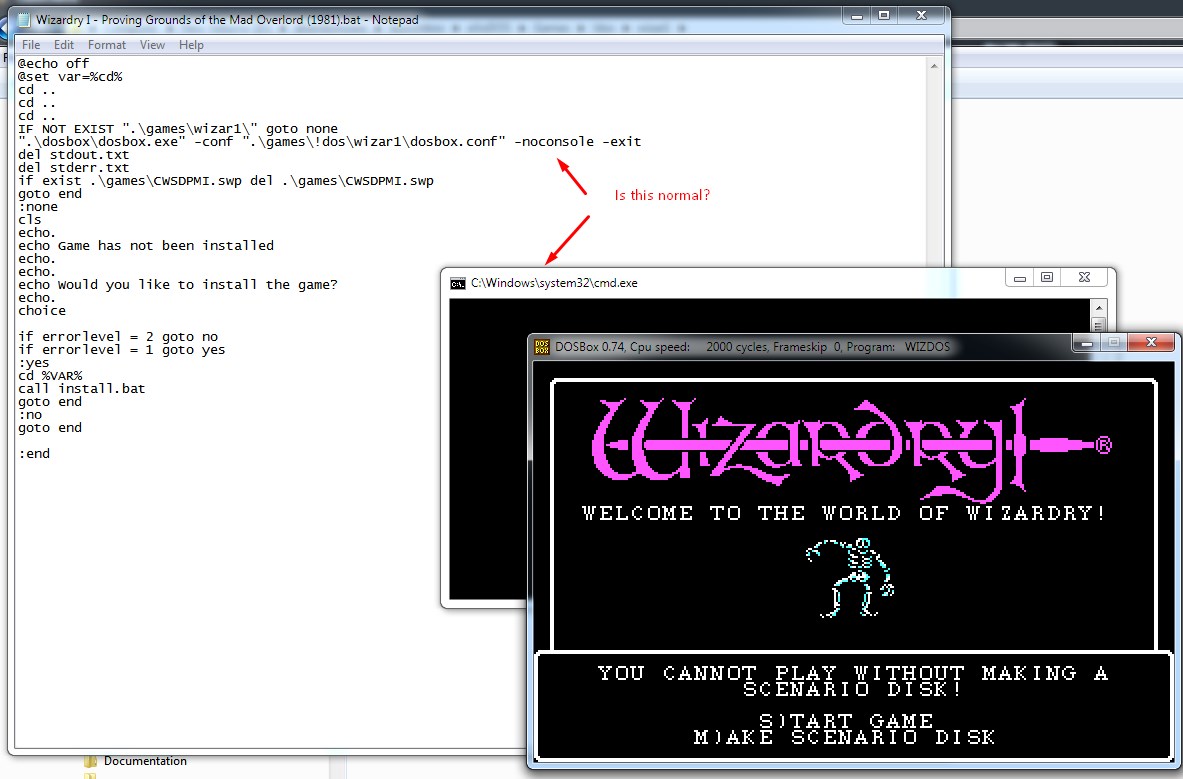Click the 'if errorlevel = 1 goto yes' line

coord(121,350)
